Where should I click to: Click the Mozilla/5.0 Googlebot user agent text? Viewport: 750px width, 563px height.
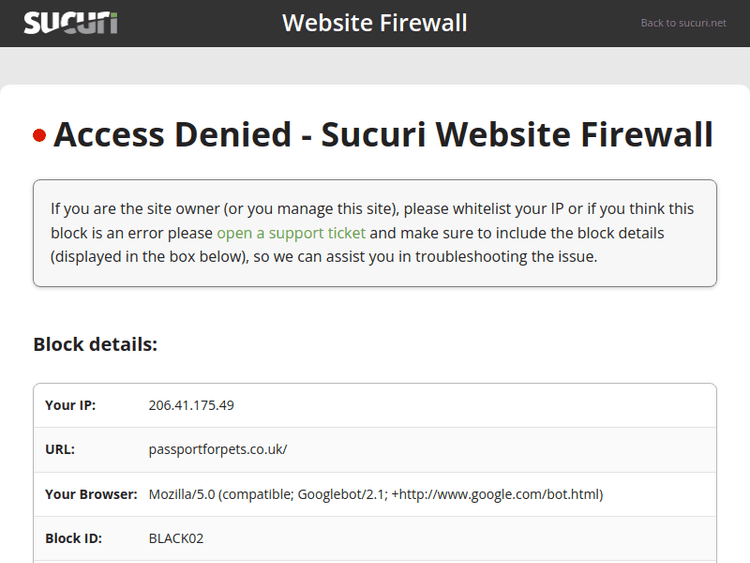[376, 494]
